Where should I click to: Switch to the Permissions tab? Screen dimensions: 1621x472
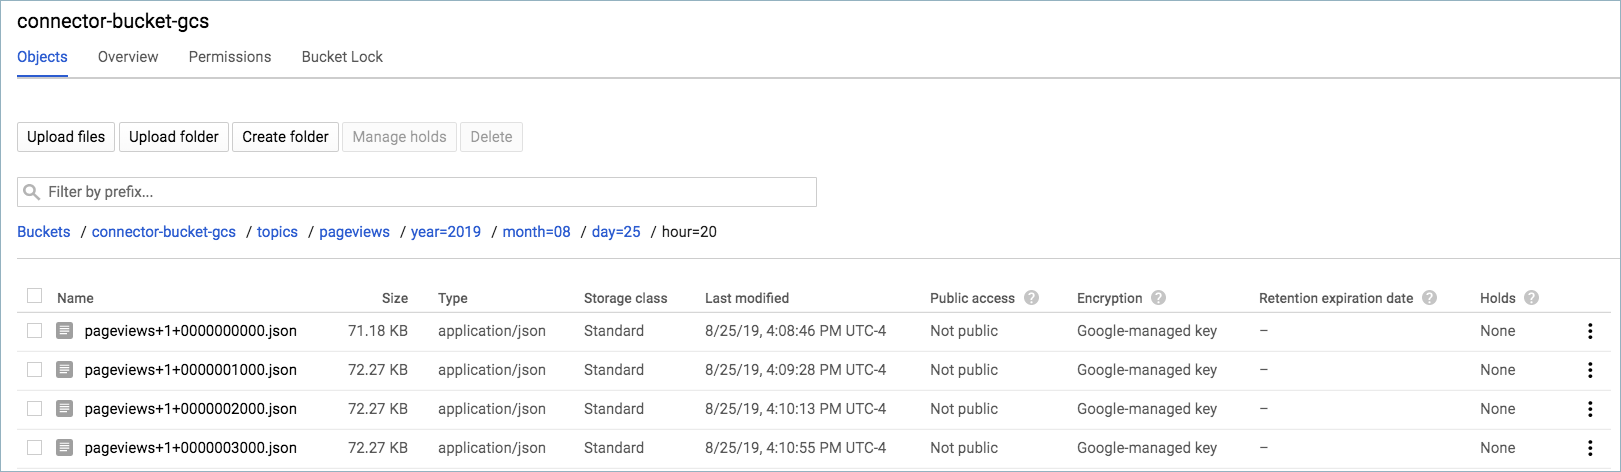(x=230, y=57)
